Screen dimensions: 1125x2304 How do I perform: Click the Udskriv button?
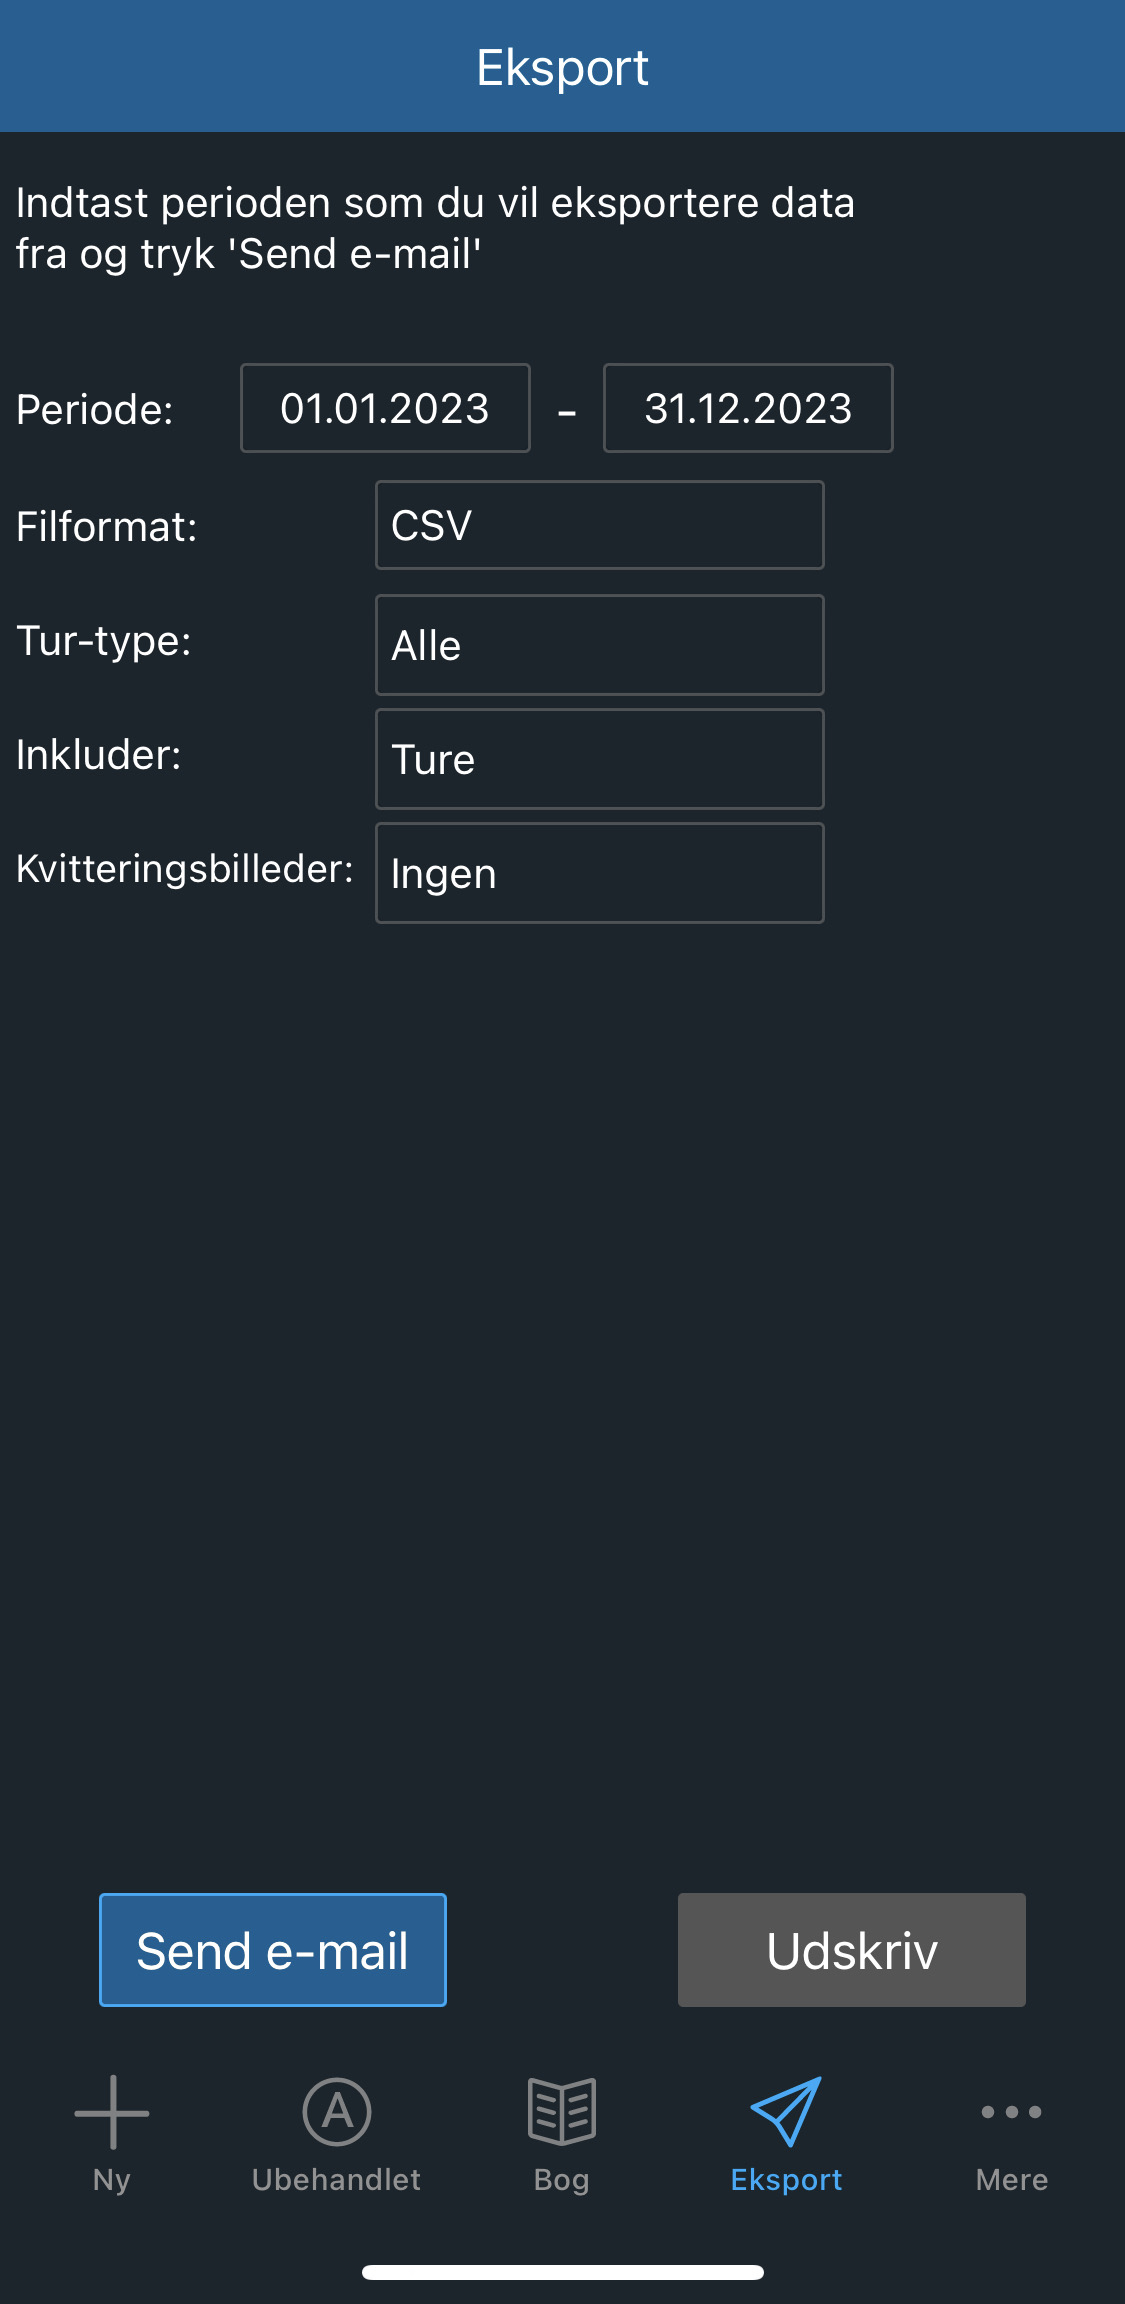click(x=852, y=1950)
